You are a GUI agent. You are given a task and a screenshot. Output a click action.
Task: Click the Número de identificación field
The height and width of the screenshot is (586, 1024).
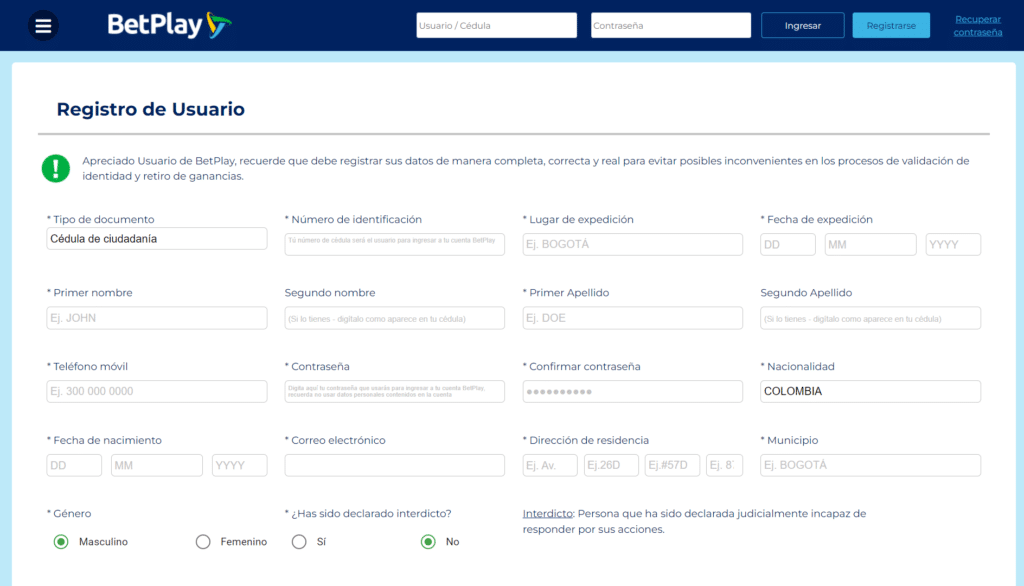pos(394,245)
